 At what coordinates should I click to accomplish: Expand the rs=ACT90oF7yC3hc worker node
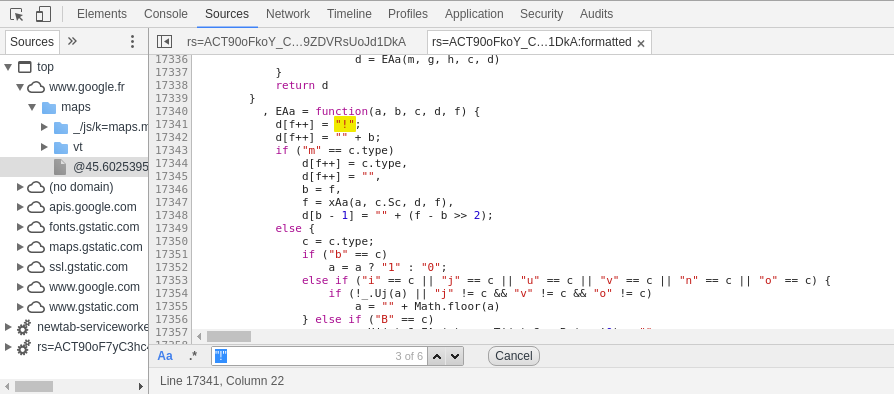click(x=8, y=347)
